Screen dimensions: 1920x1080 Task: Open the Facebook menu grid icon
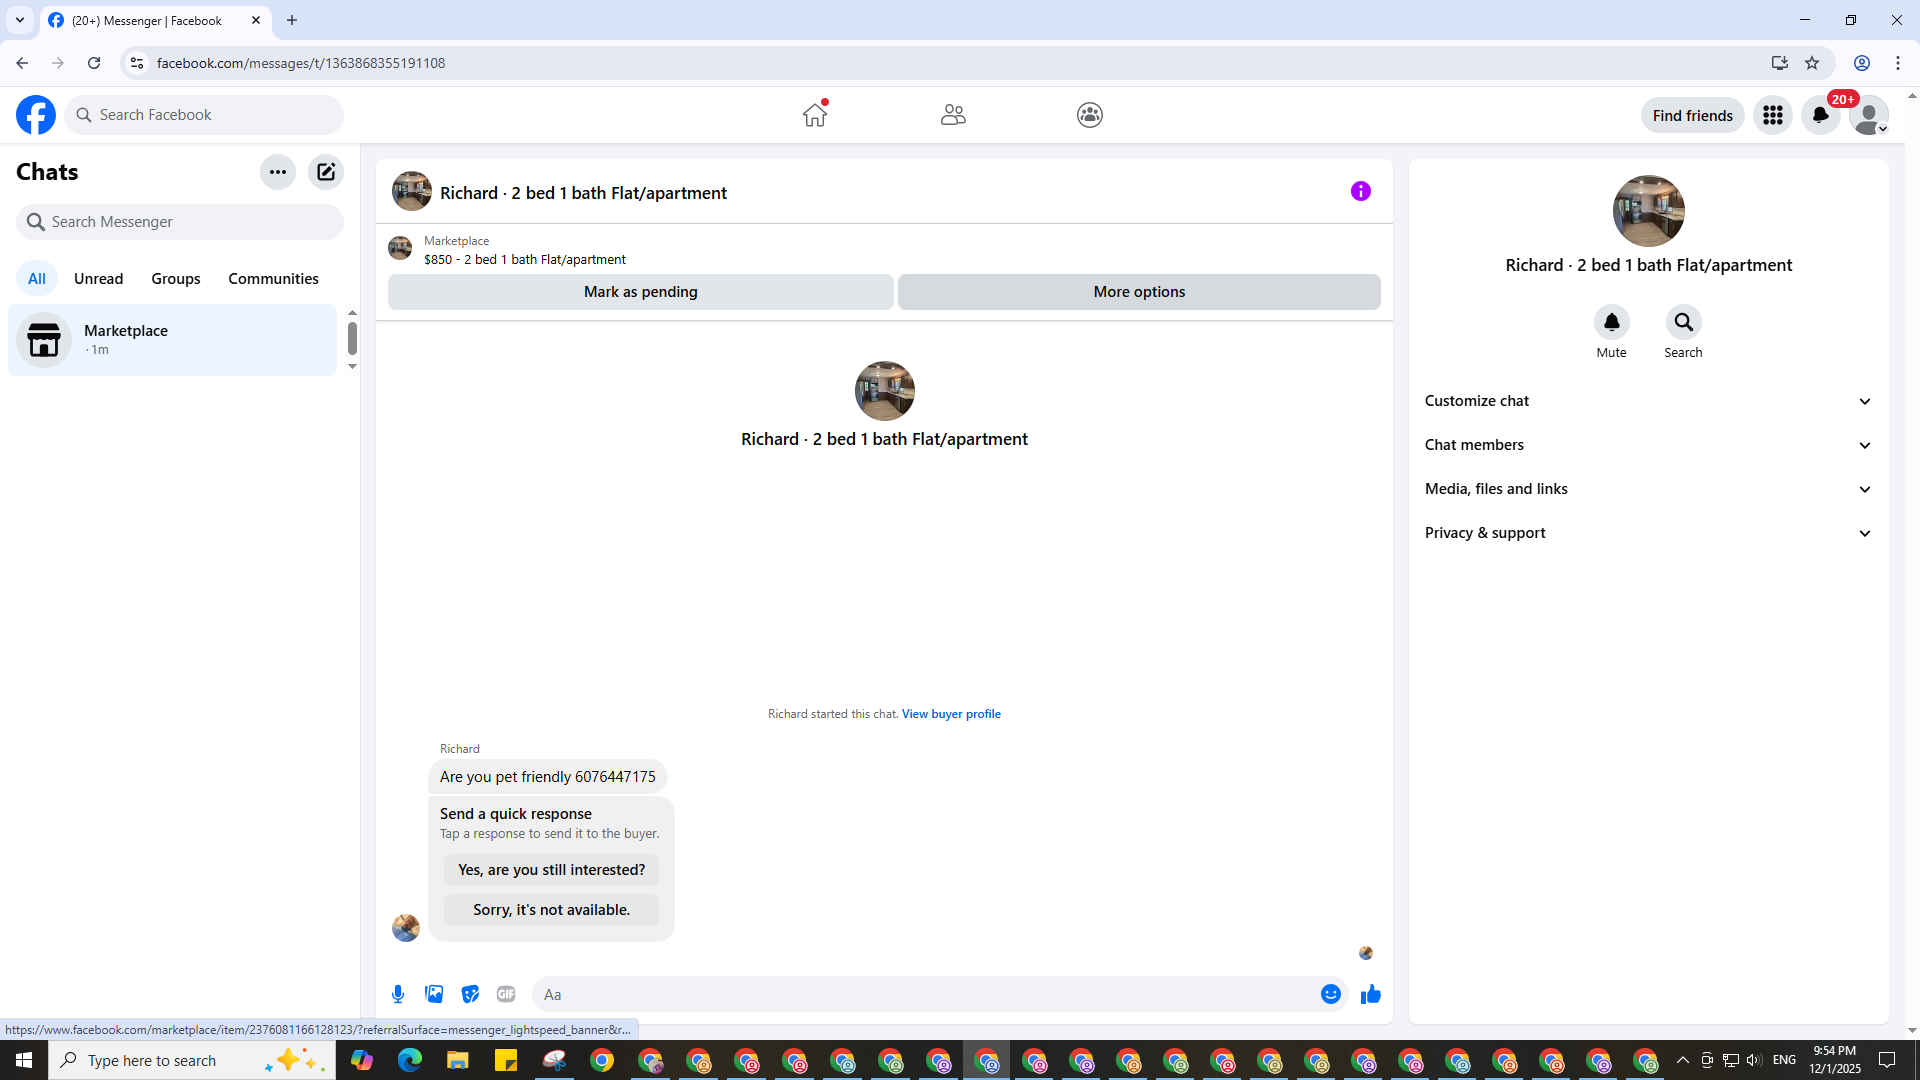click(1773, 115)
